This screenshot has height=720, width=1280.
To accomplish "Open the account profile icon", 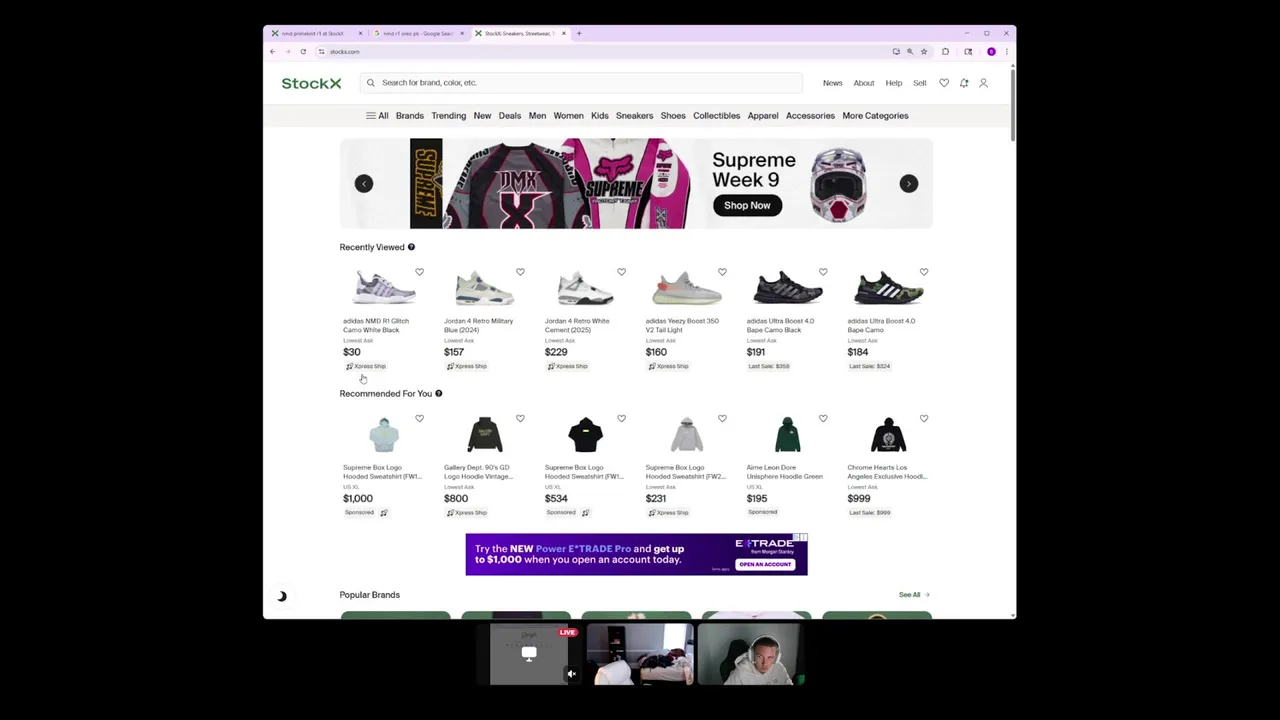I will pos(983,83).
